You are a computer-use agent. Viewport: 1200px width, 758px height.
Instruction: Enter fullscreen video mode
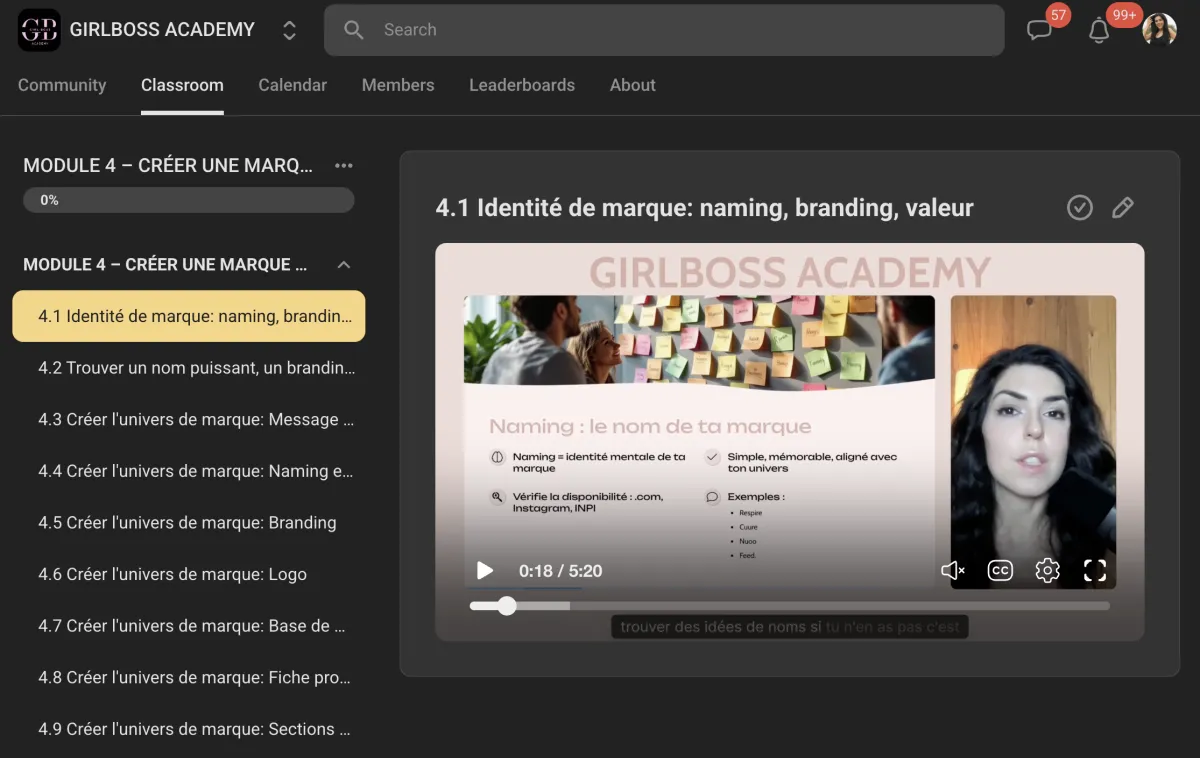pos(1095,571)
